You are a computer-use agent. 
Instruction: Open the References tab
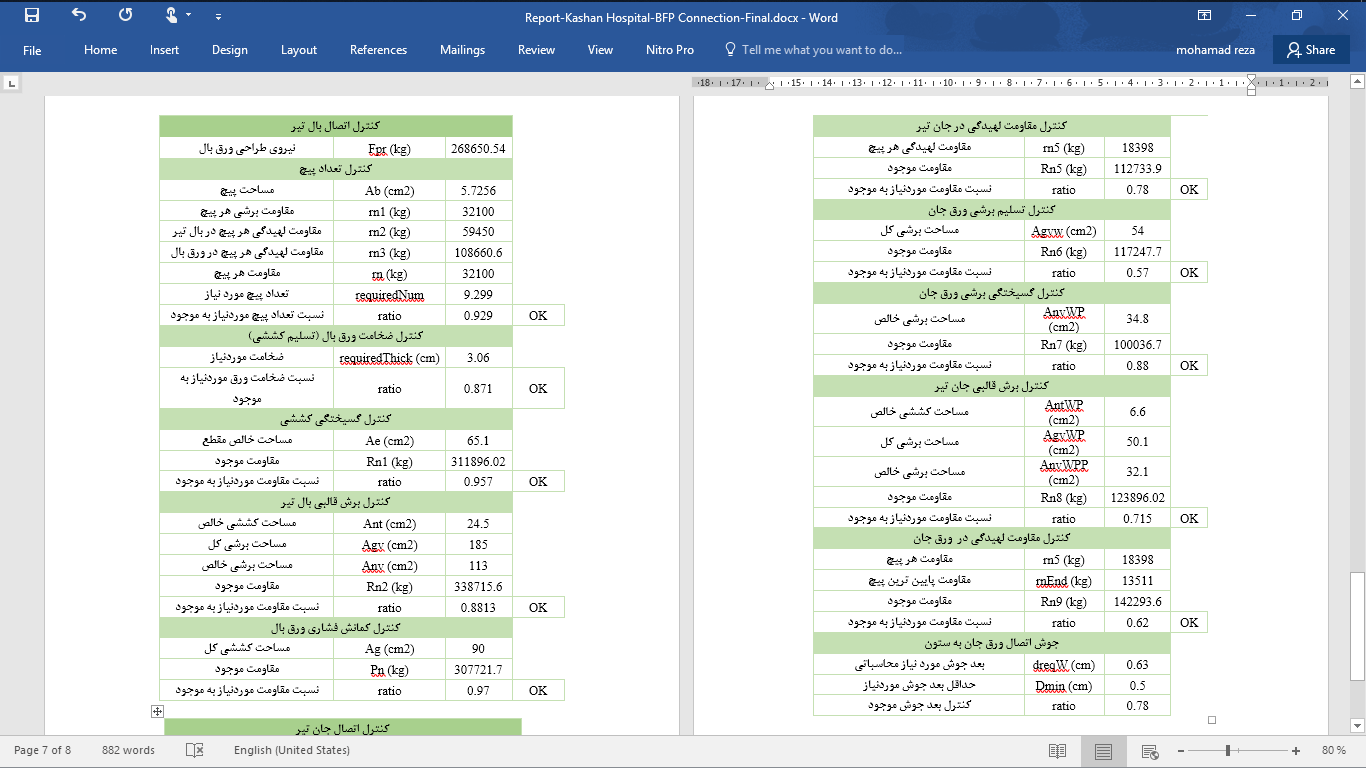[x=378, y=50]
